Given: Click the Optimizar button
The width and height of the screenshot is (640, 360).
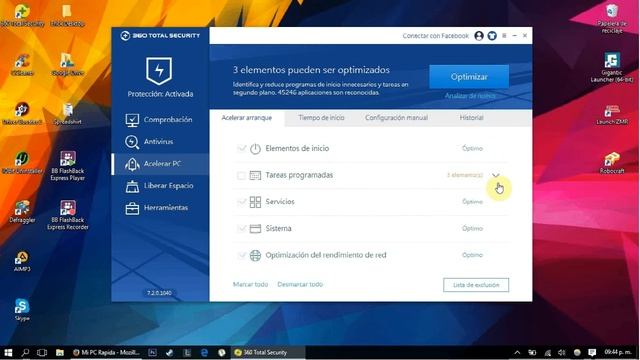Looking at the screenshot, I should tap(469, 77).
